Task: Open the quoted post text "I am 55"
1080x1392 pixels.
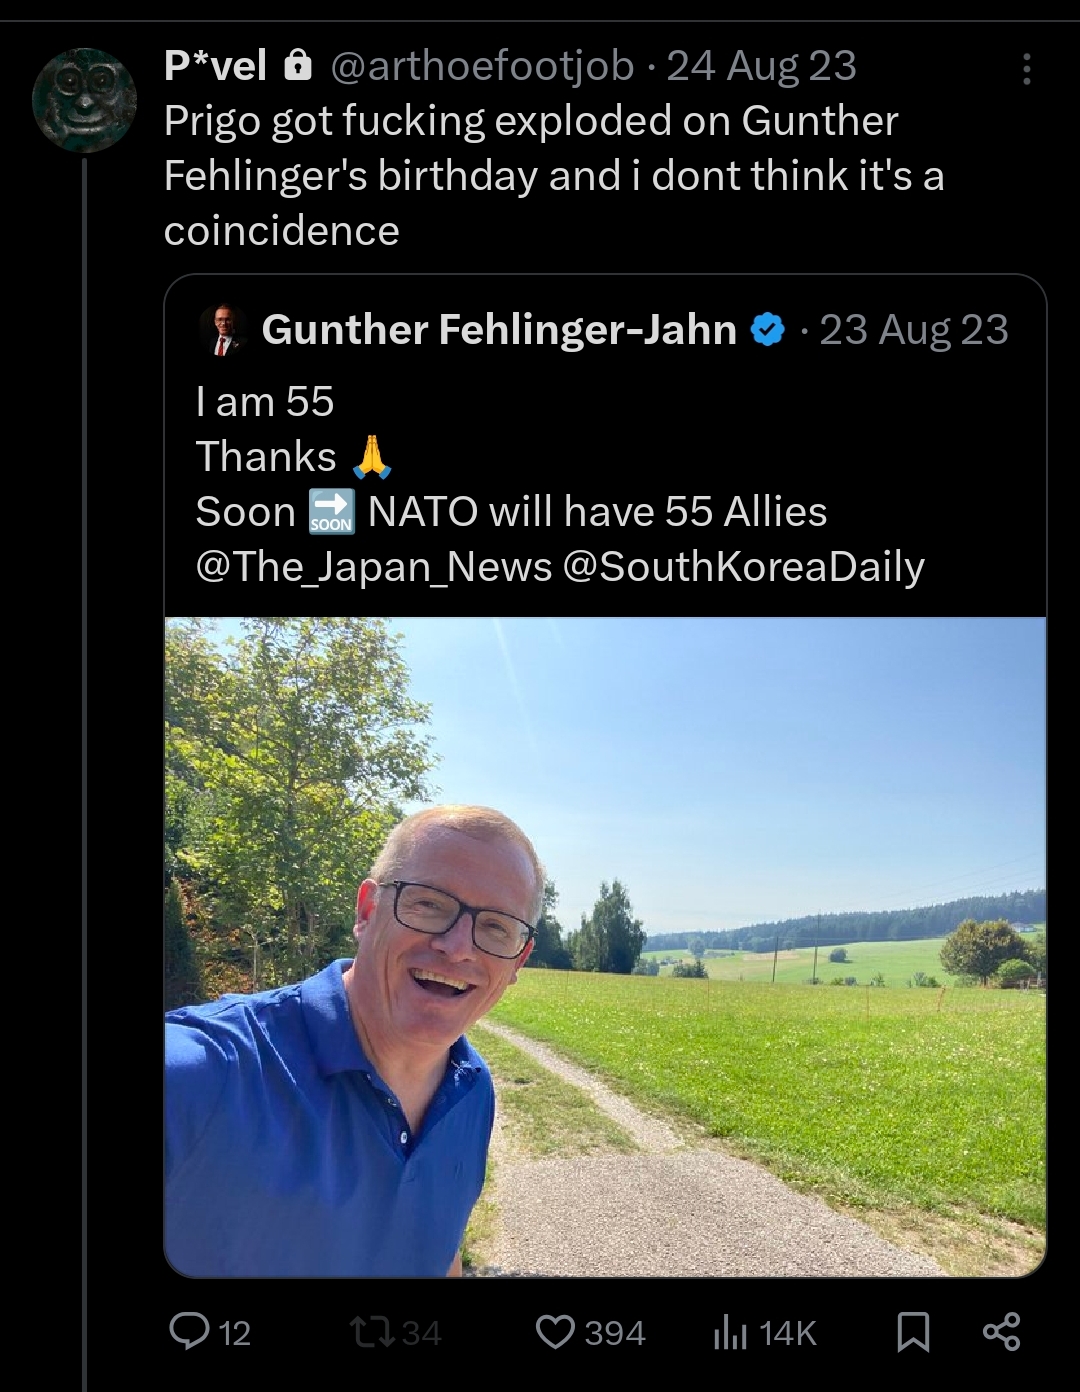Action: (x=265, y=402)
